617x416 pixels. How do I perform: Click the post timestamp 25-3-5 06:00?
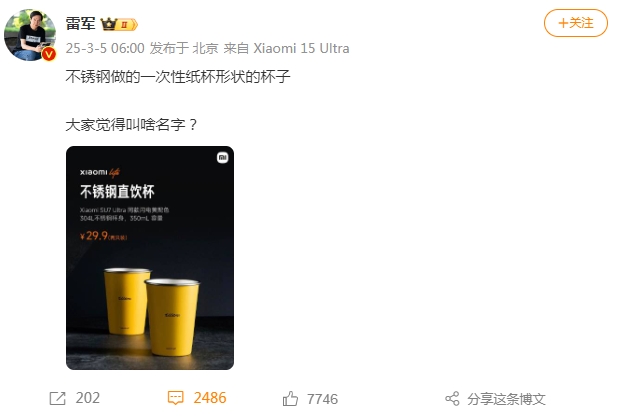(x=105, y=48)
